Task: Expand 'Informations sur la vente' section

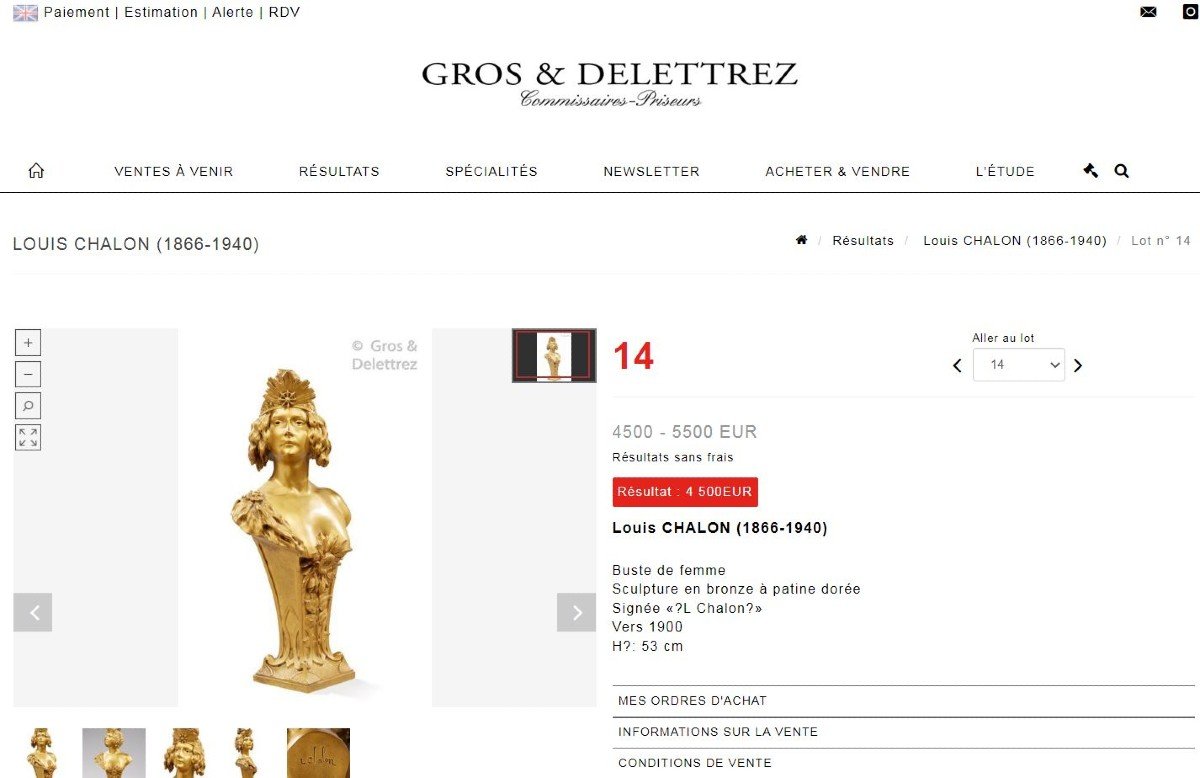Action: click(903, 732)
